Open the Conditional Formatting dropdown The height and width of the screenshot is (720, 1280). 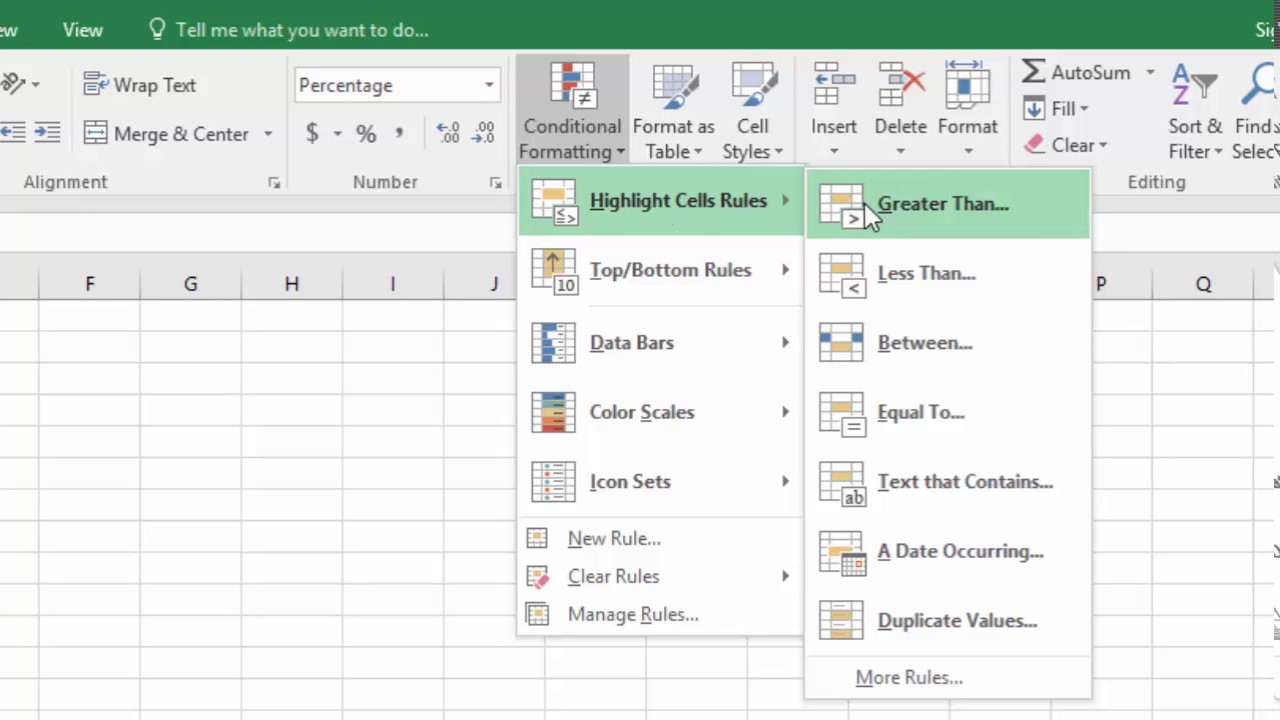click(x=572, y=110)
